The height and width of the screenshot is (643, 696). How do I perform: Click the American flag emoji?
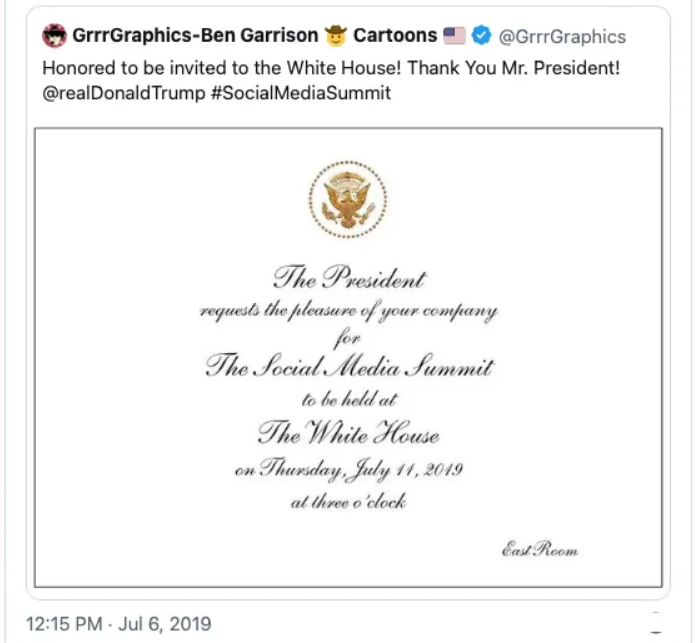click(454, 36)
